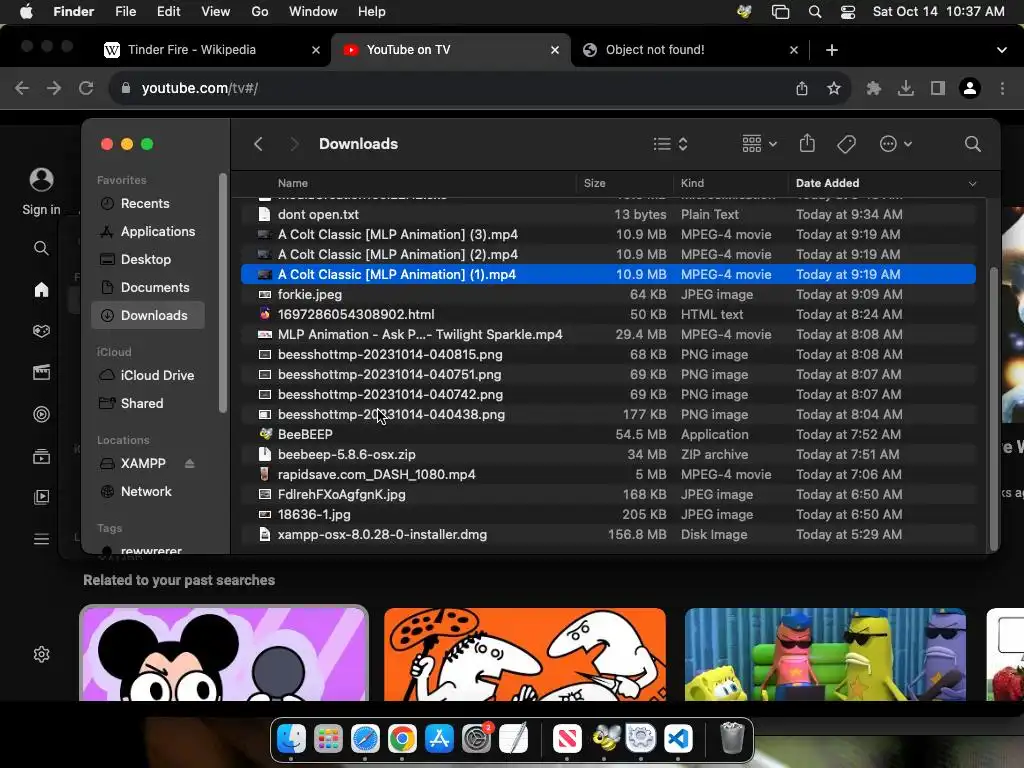Screen dimensions: 1024x768
Task: Open orange pizza cartoon thumbnail
Action: click(x=525, y=654)
